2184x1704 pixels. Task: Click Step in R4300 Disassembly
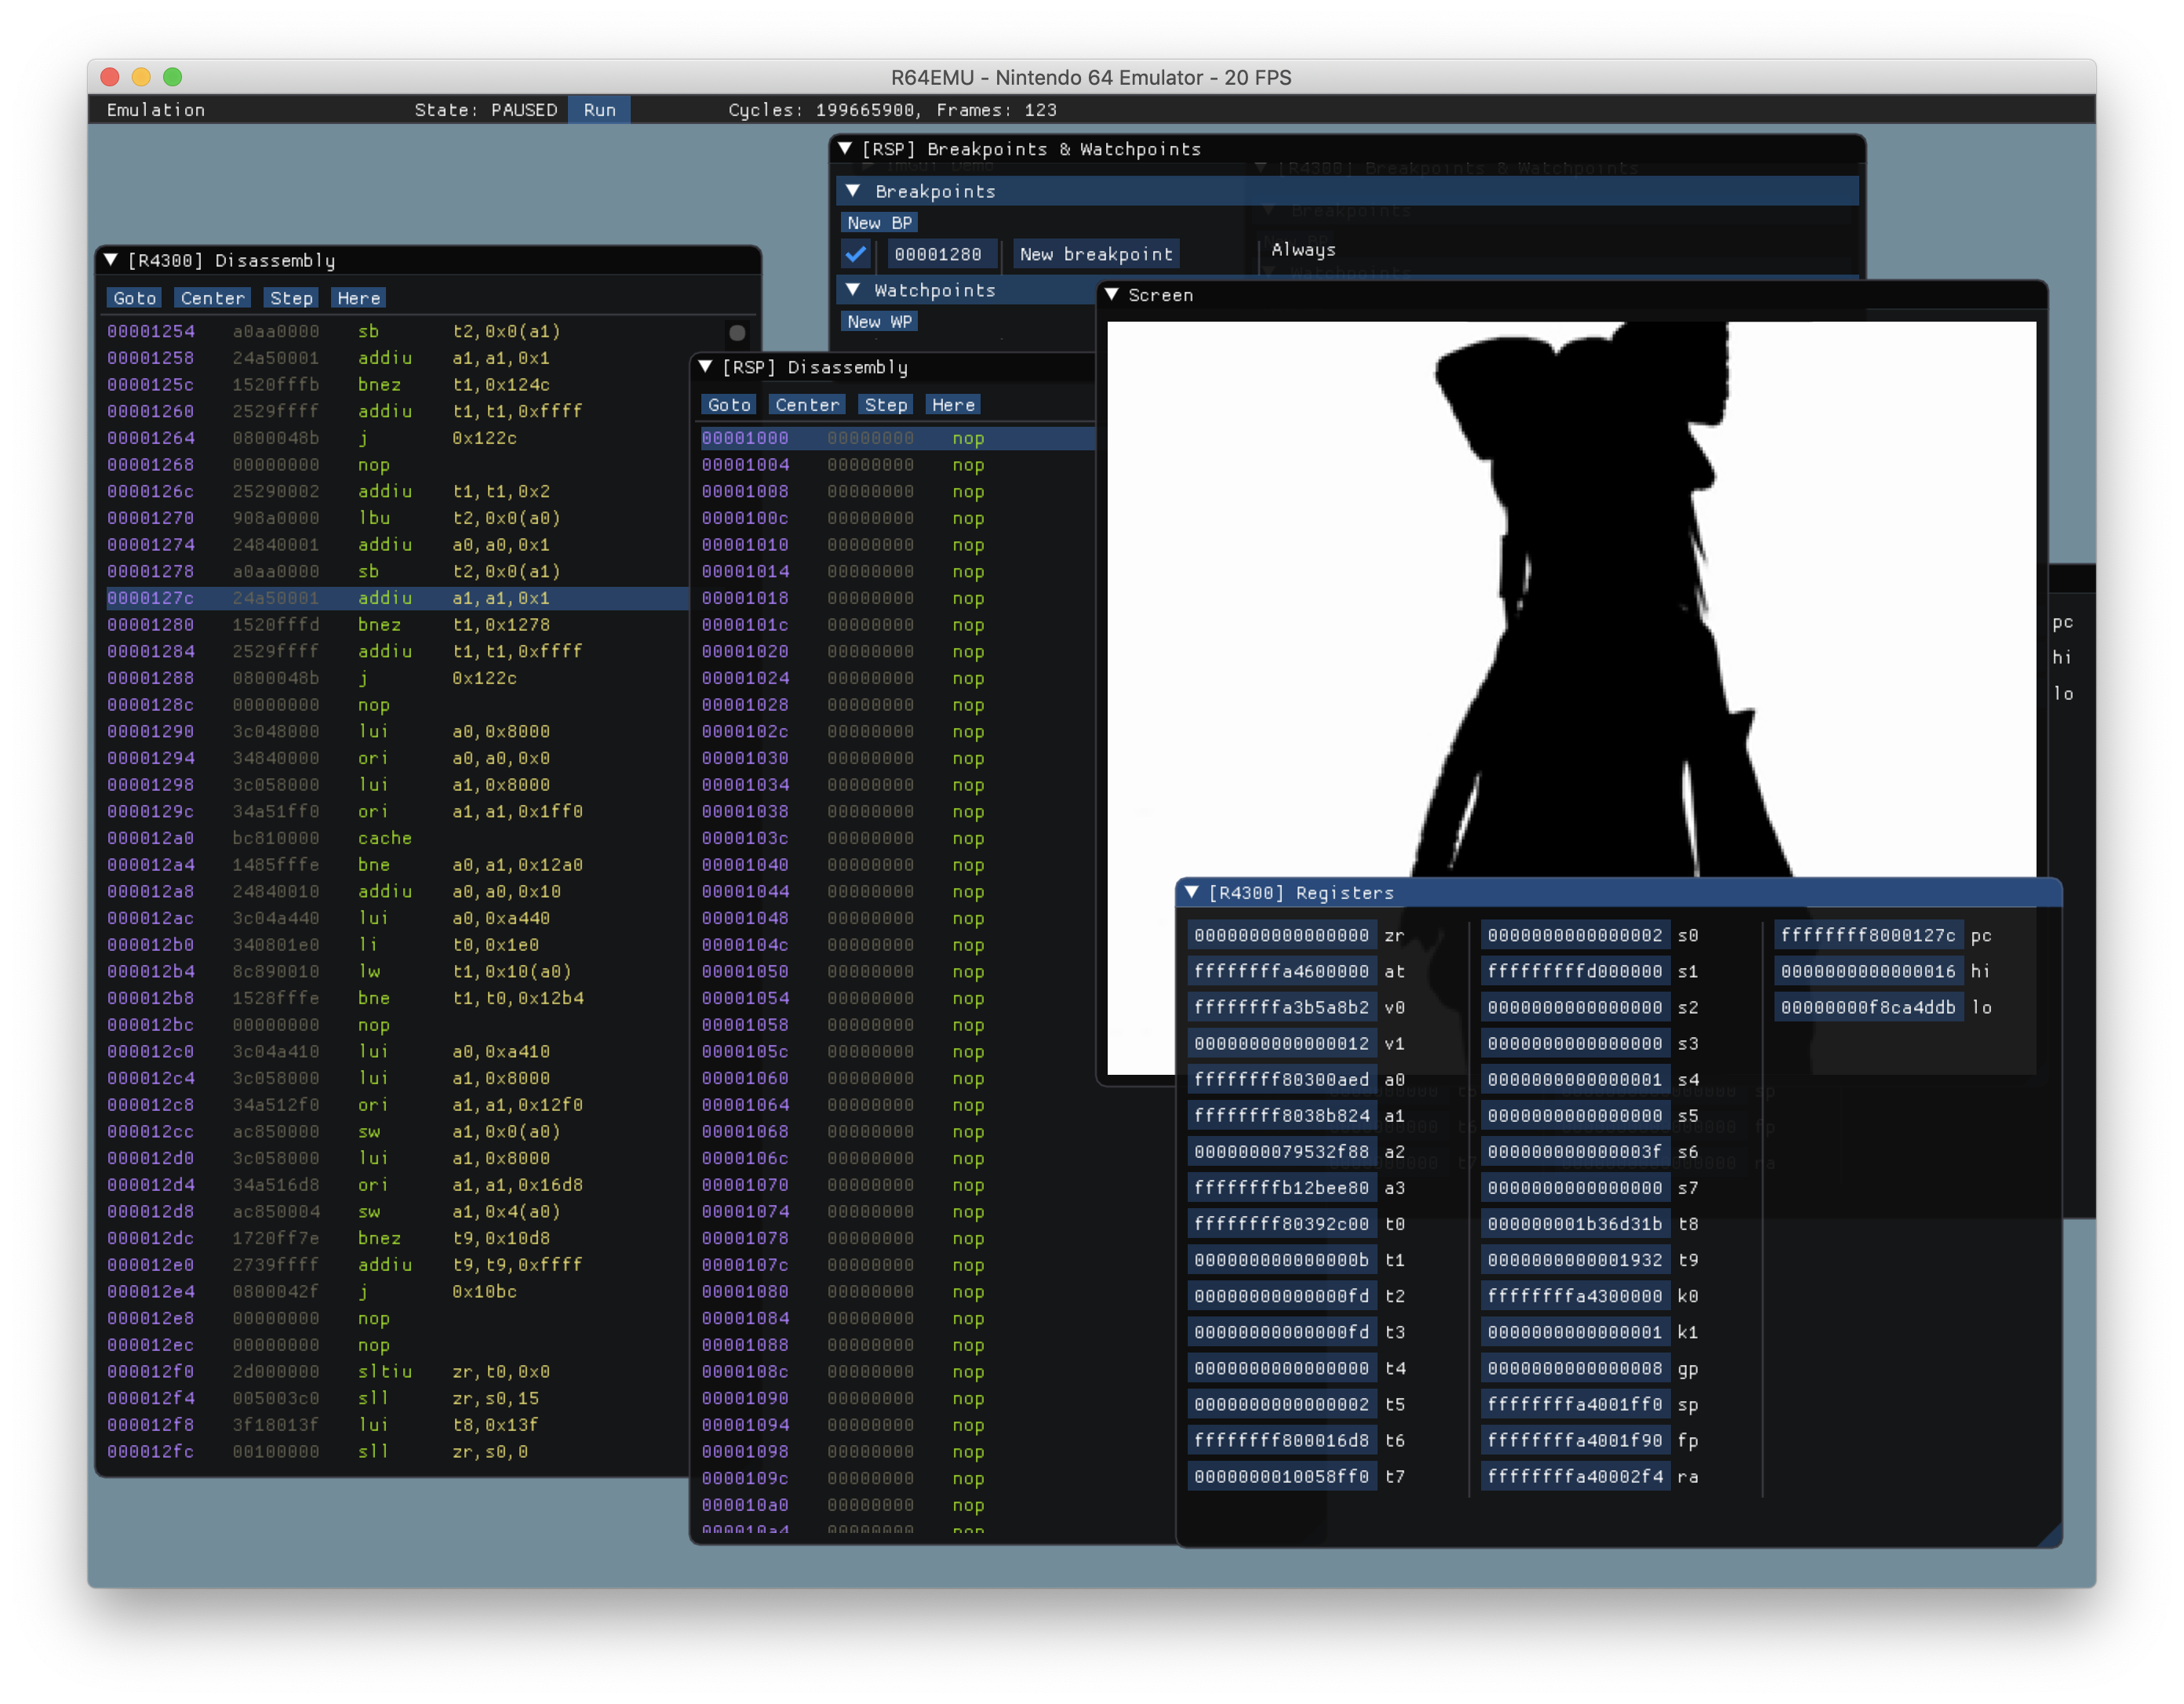(291, 298)
